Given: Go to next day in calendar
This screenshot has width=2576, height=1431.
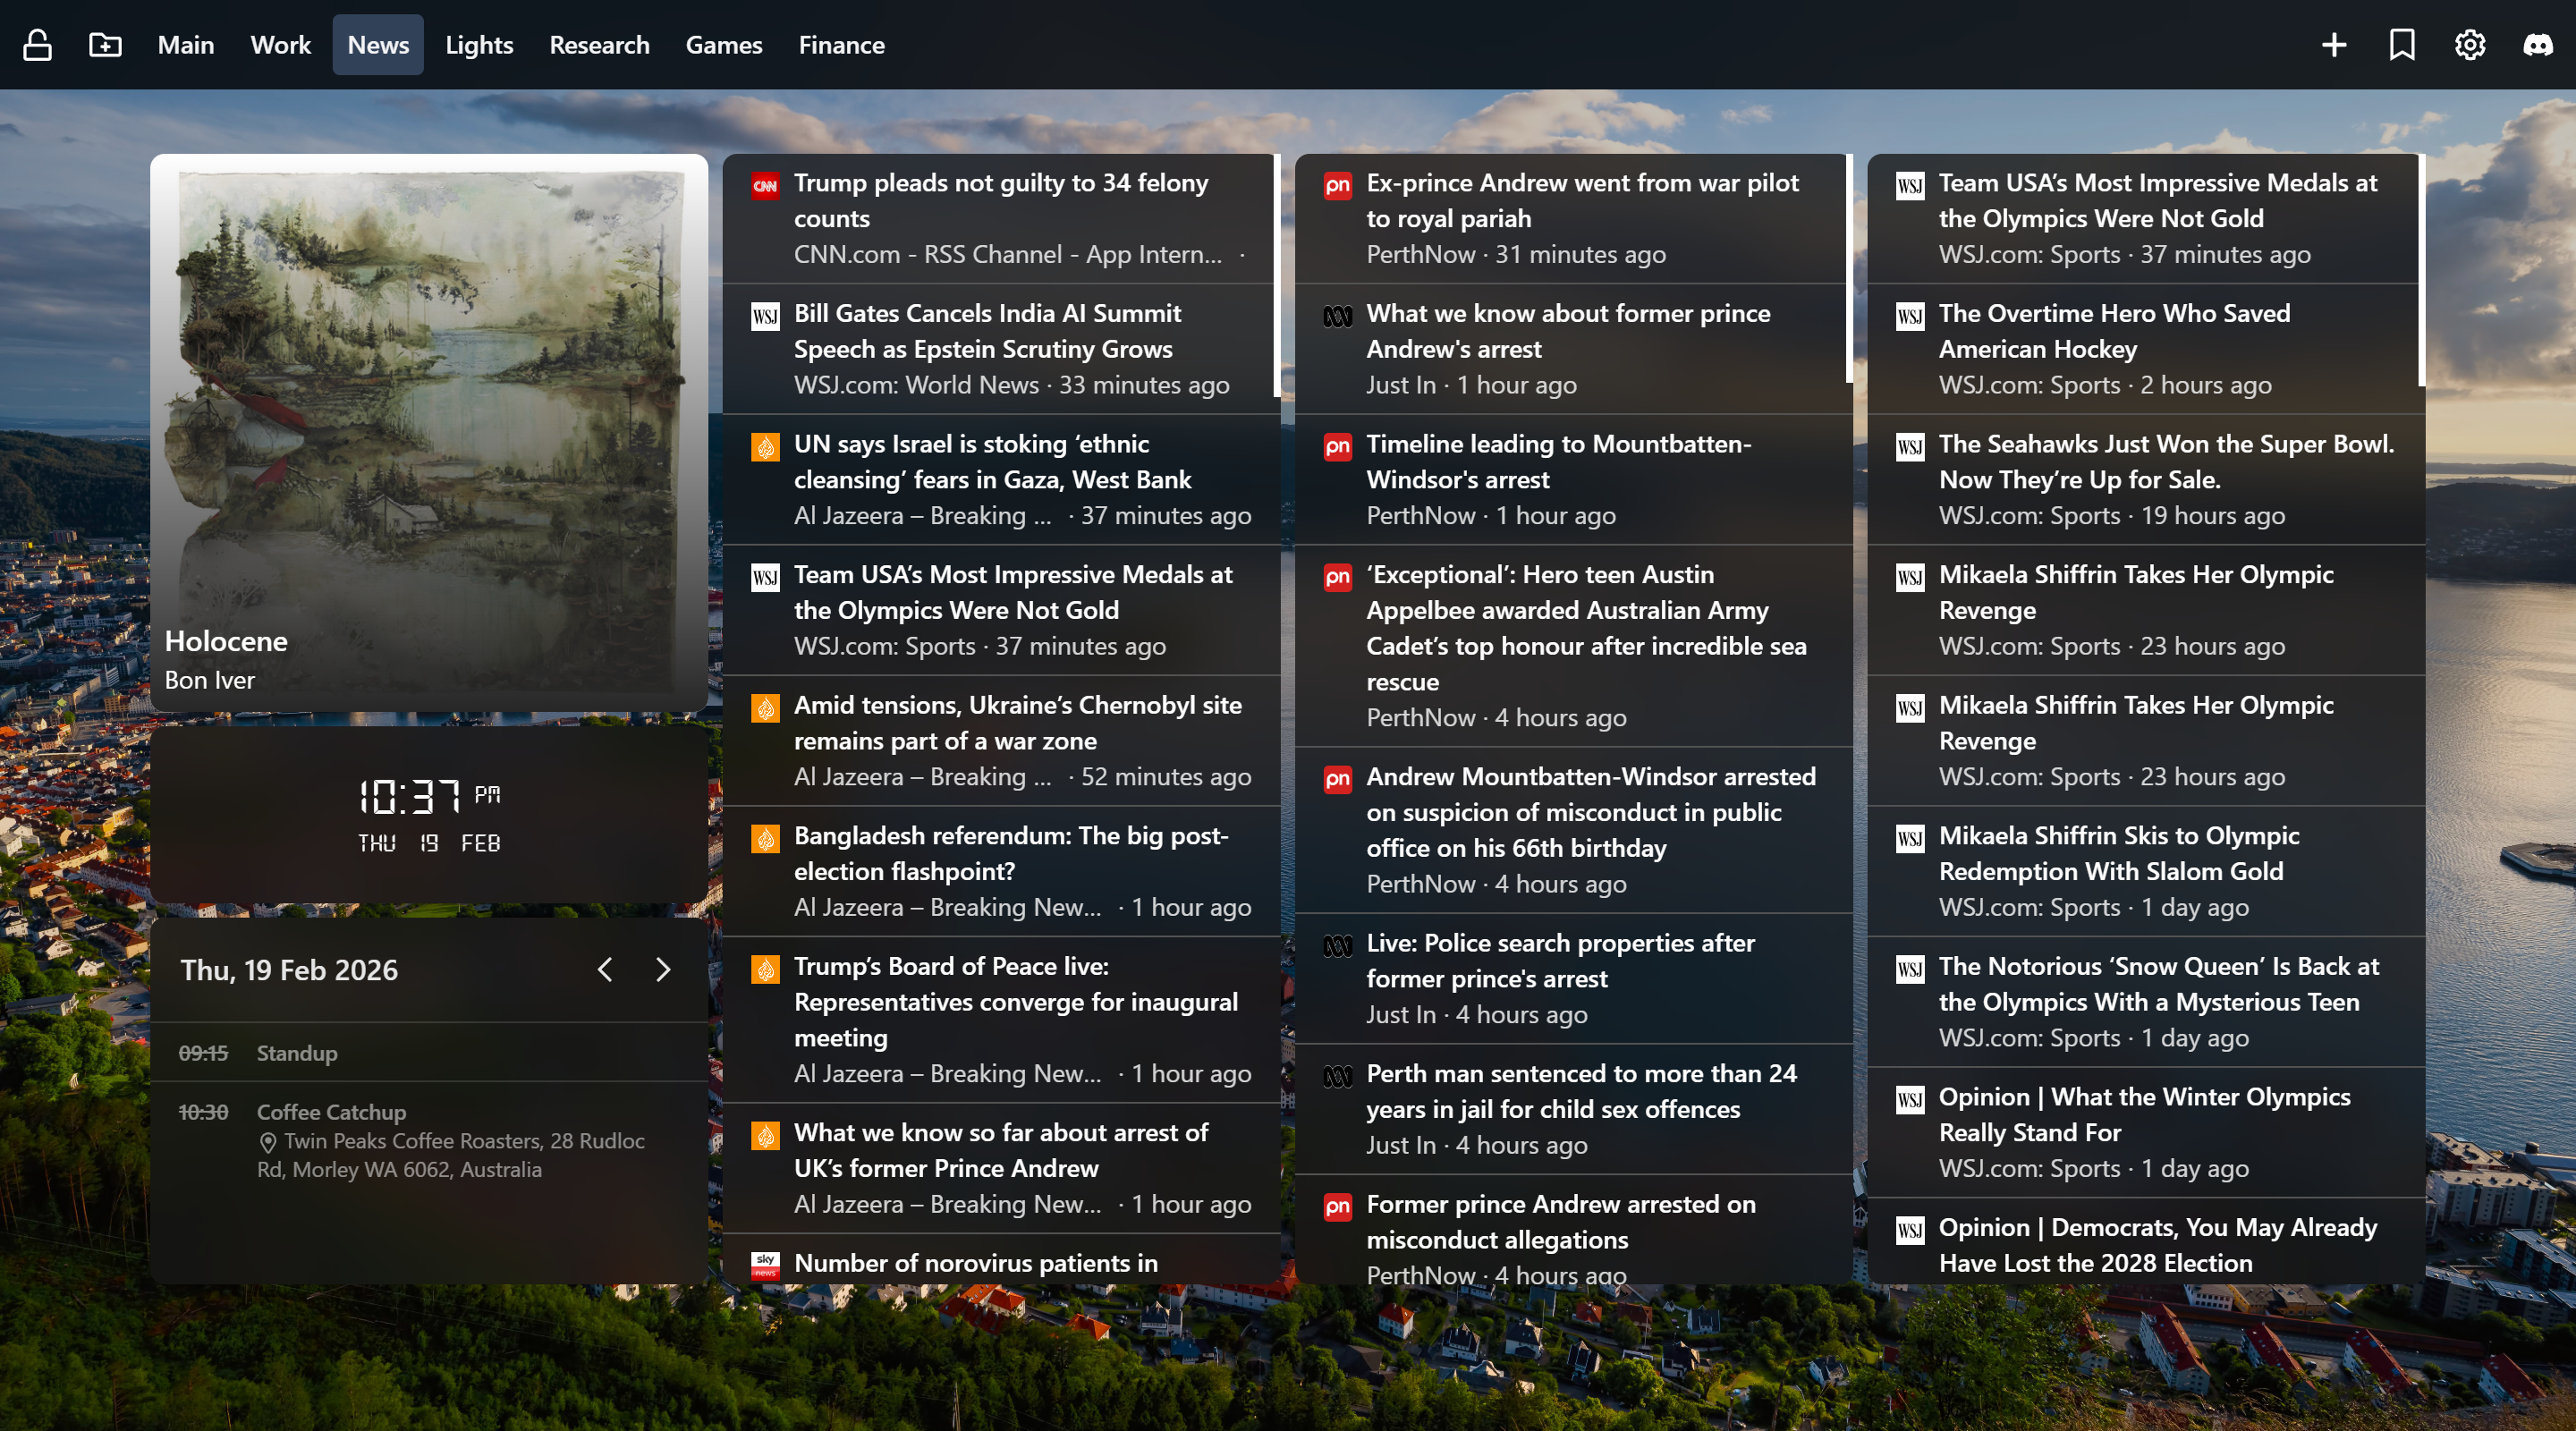Looking at the screenshot, I should tap(663, 969).
